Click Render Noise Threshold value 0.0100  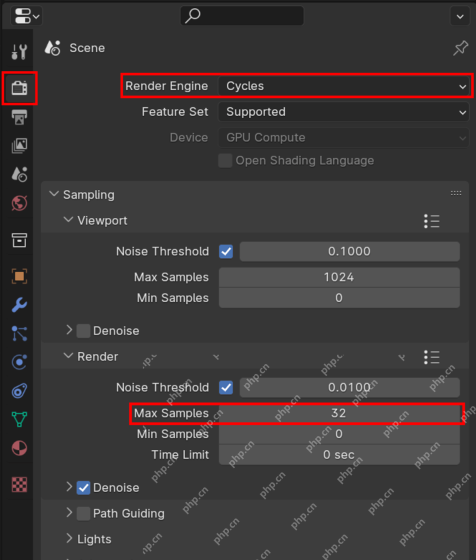point(350,388)
